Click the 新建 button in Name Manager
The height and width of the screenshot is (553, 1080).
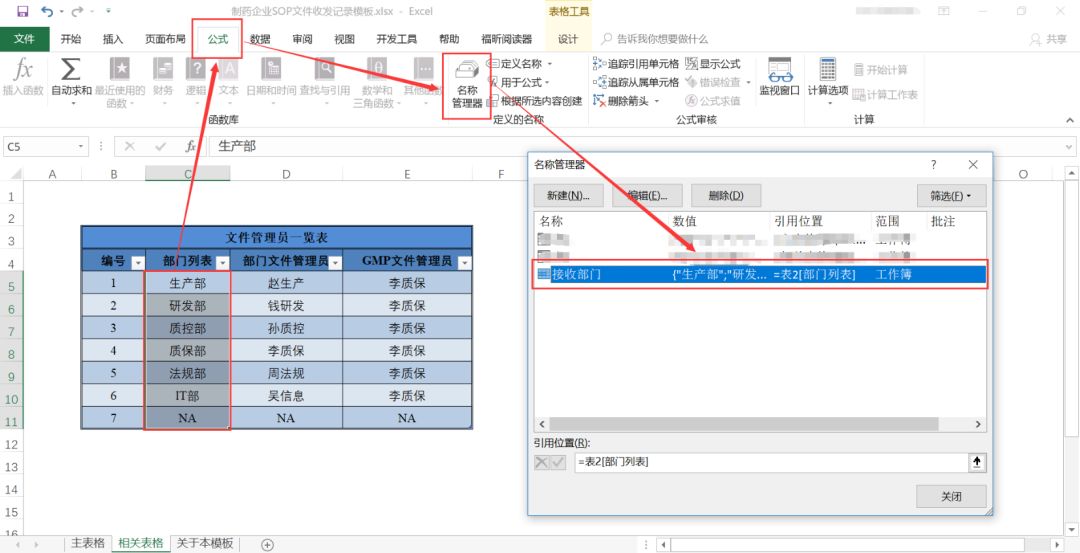[568, 195]
